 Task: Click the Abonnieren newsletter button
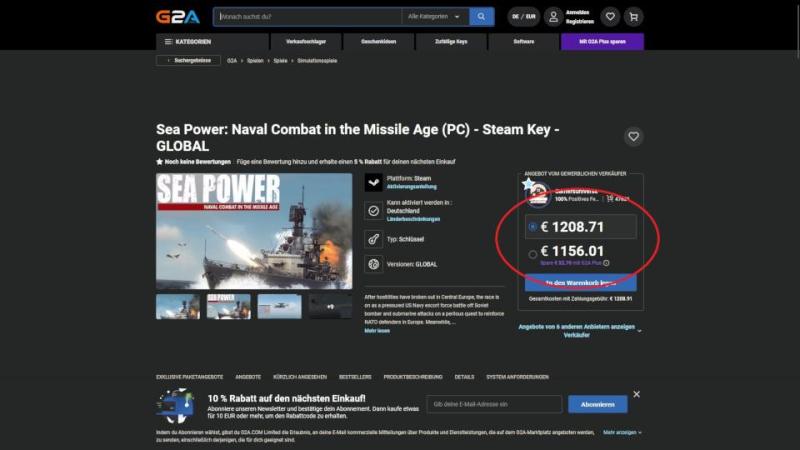(597, 405)
